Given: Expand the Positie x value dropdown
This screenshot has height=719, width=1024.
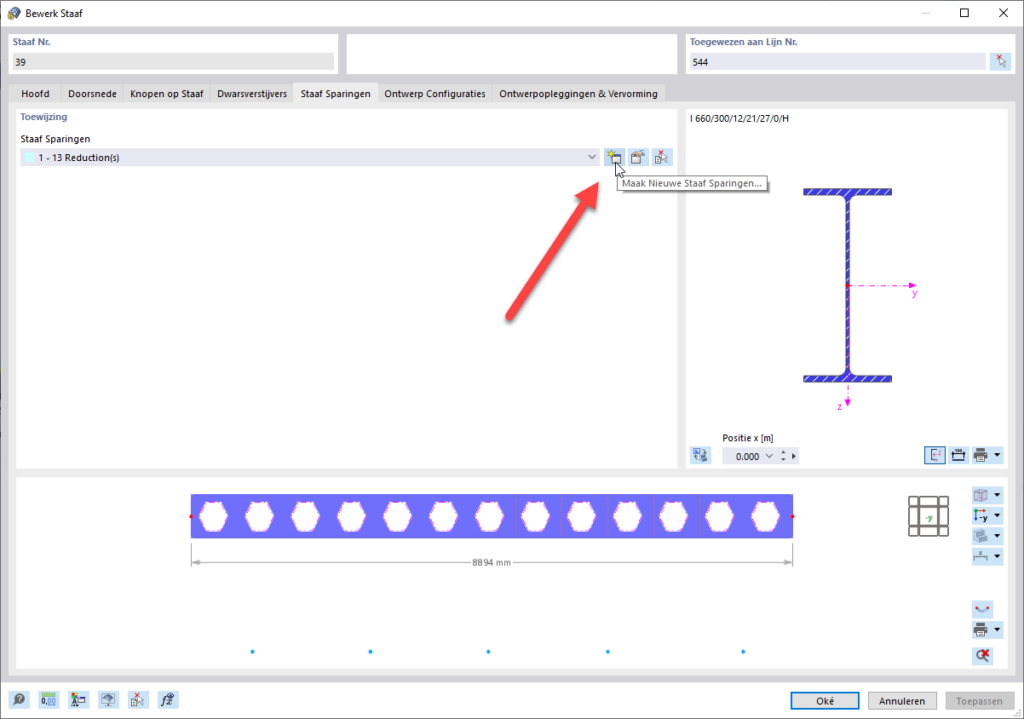Looking at the screenshot, I should click(x=769, y=455).
